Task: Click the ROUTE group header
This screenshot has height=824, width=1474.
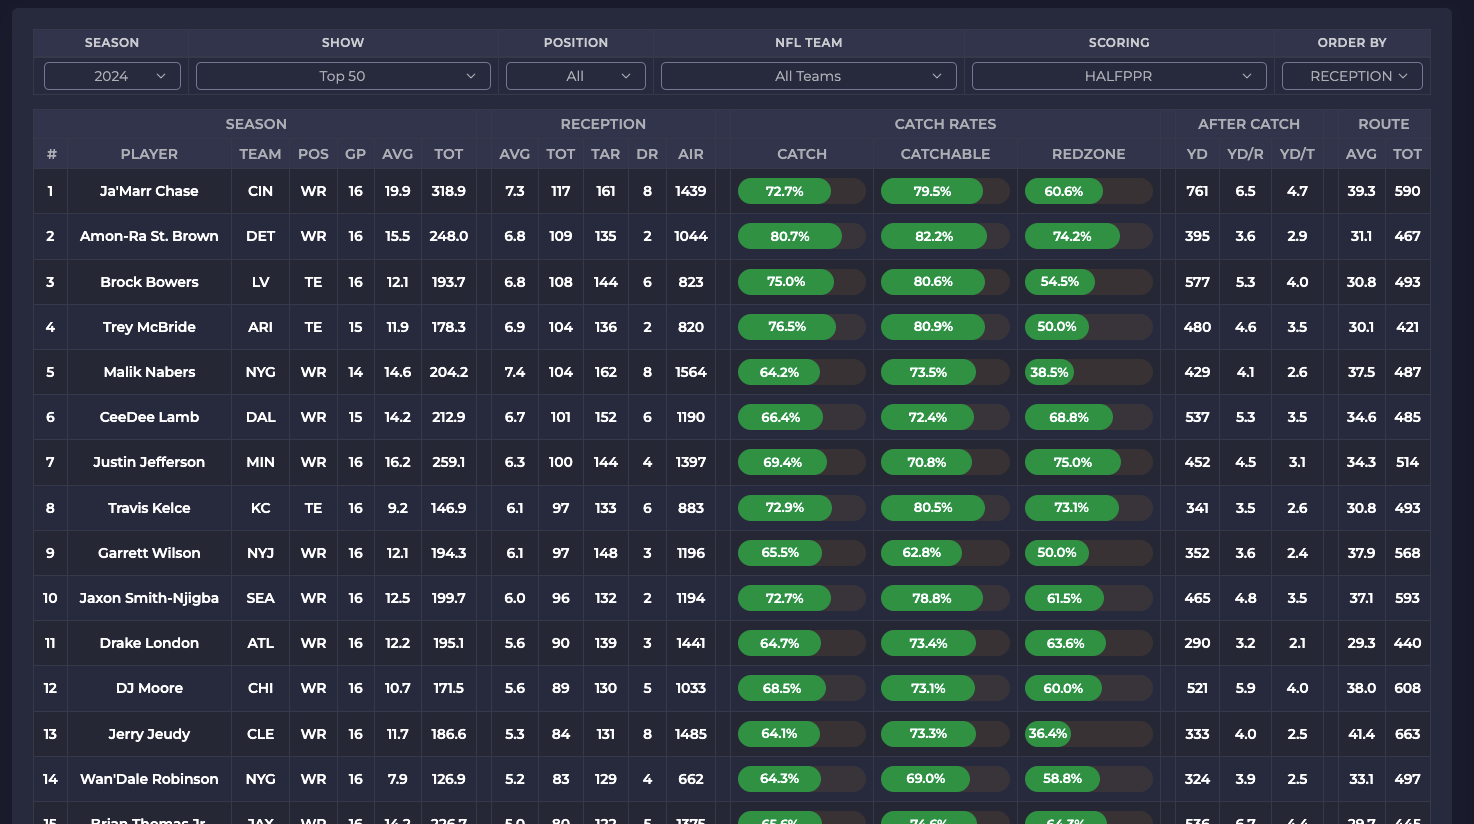Action: (x=1384, y=124)
